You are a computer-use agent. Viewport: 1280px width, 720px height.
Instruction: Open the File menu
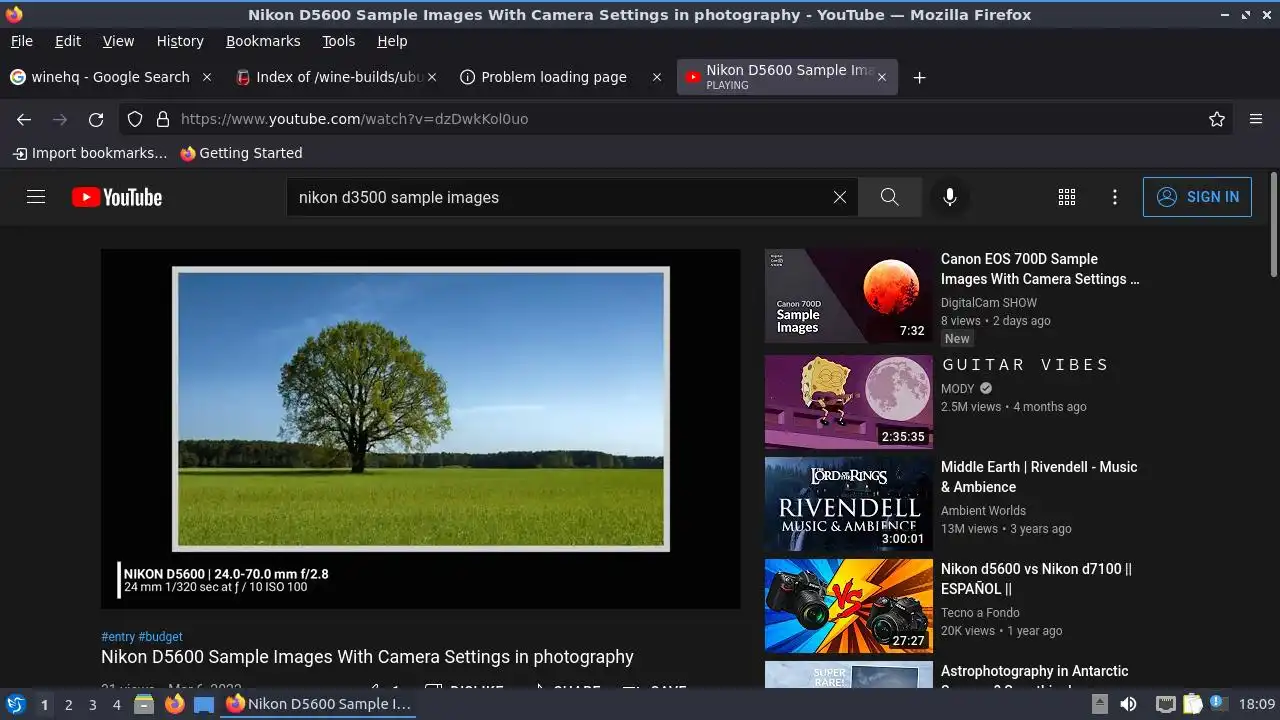coord(21,41)
